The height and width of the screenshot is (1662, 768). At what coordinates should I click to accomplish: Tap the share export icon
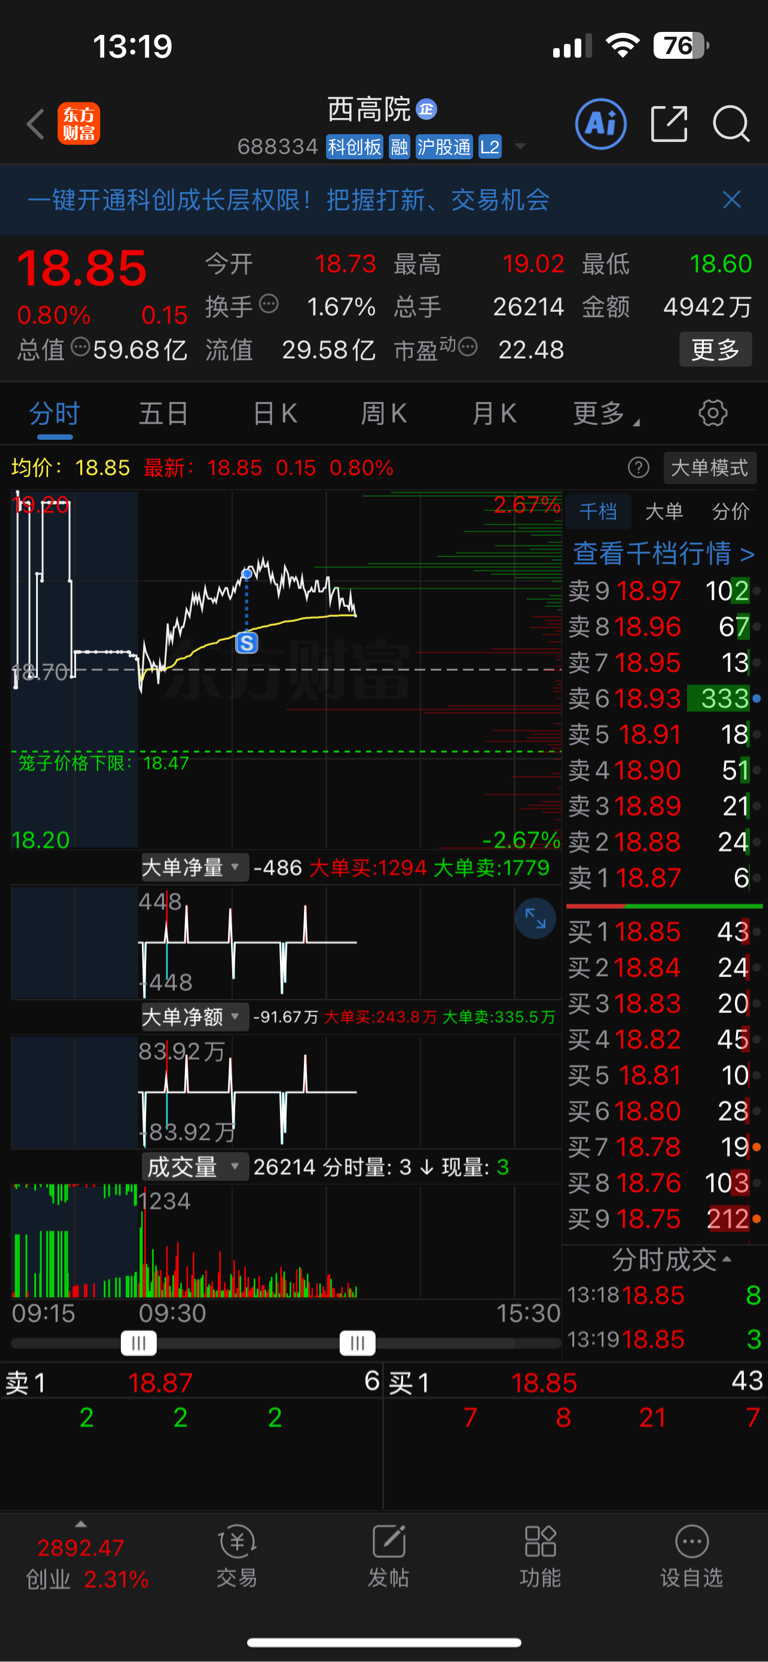click(x=669, y=124)
